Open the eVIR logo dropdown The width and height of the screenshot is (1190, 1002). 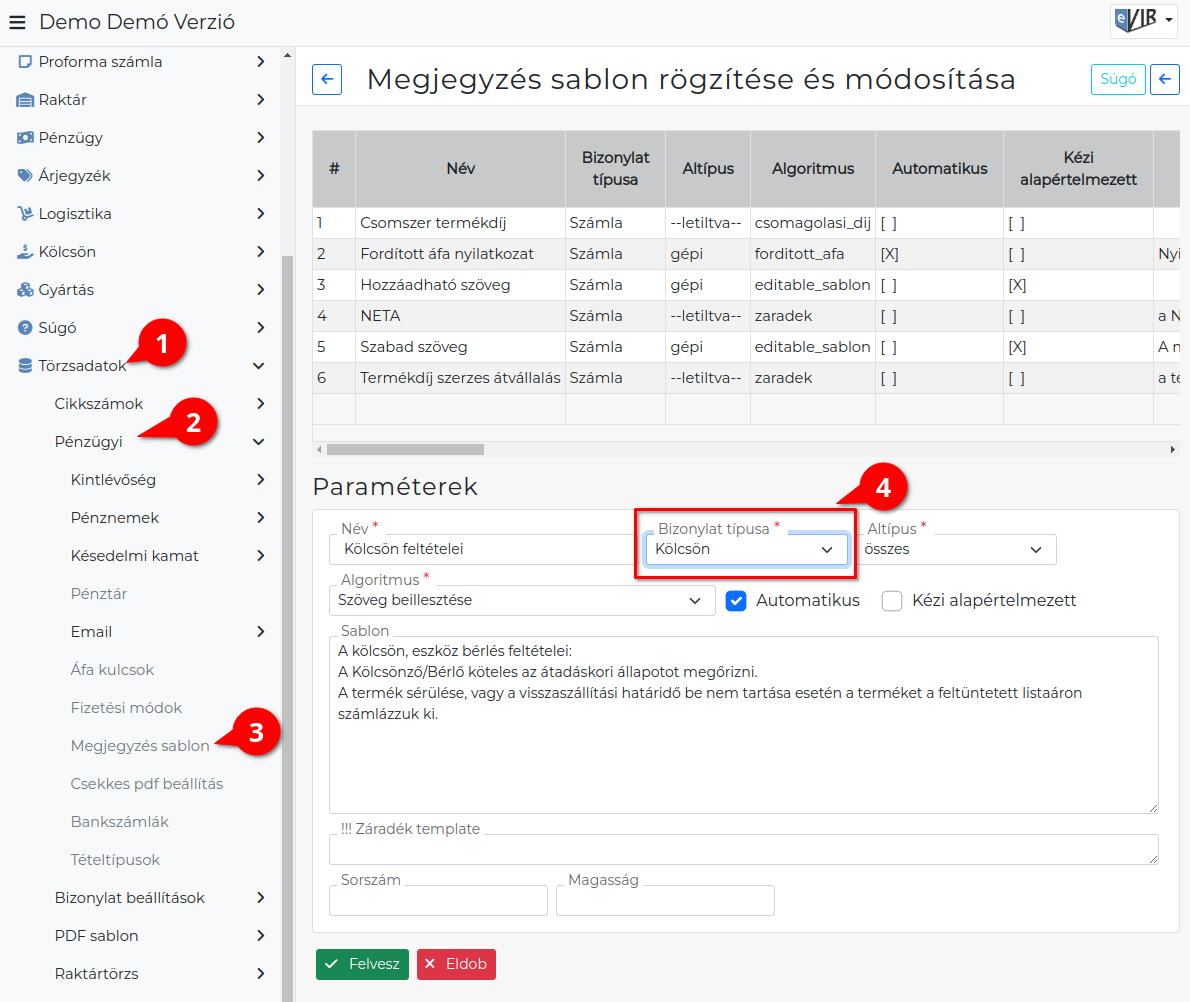(x=1144, y=19)
